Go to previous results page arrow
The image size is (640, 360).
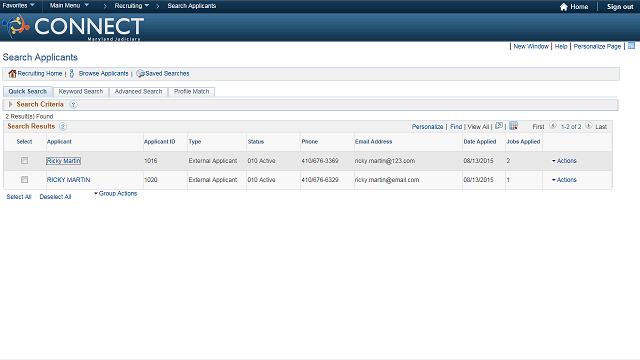[553, 126]
